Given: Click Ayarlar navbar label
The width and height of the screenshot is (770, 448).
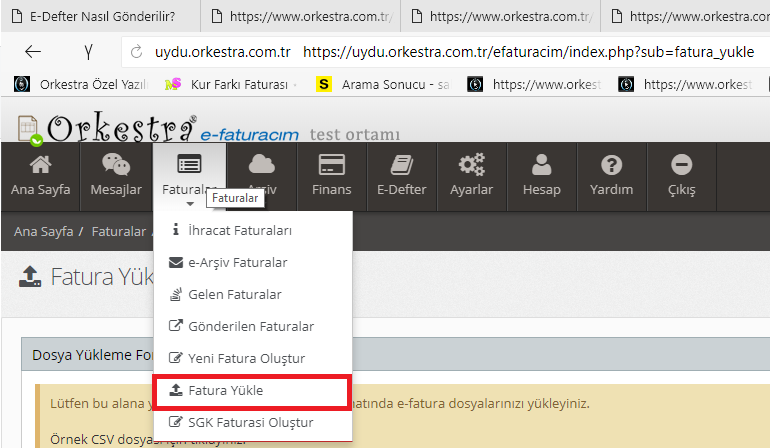Looking at the screenshot, I should coord(471,190).
